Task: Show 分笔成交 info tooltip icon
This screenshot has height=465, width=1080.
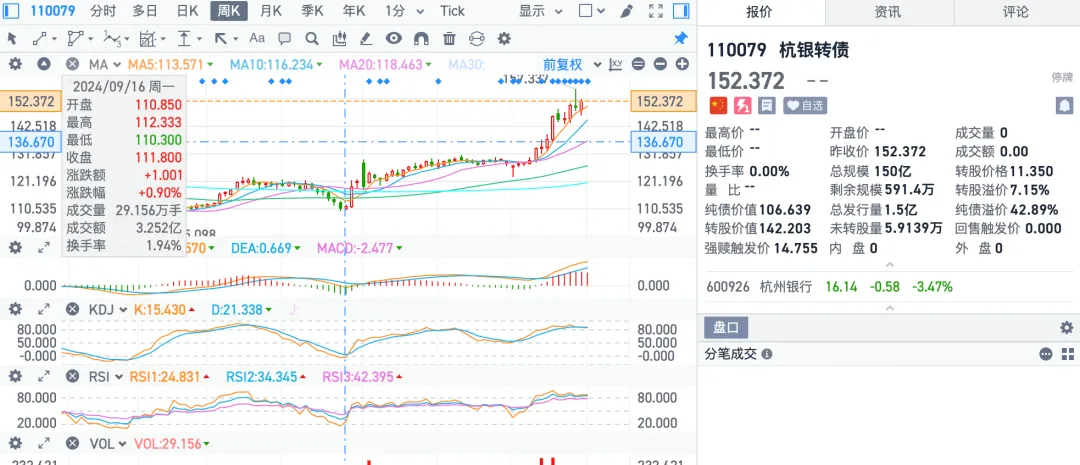Action: (767, 354)
